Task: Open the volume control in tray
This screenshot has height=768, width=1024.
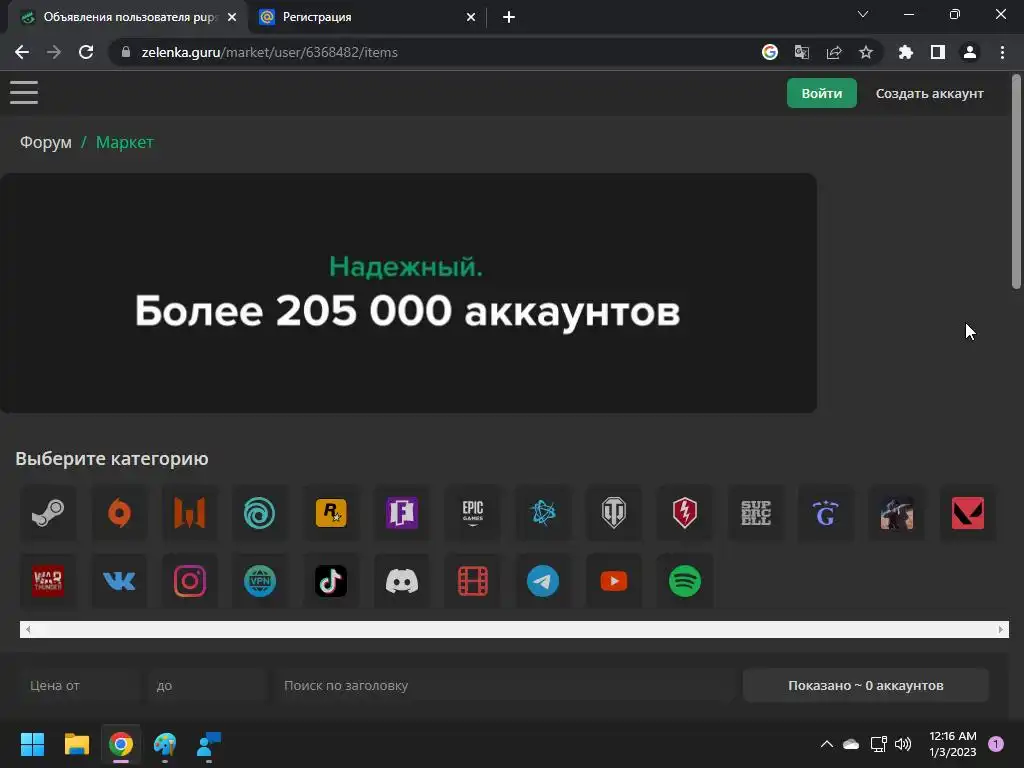Action: point(903,744)
